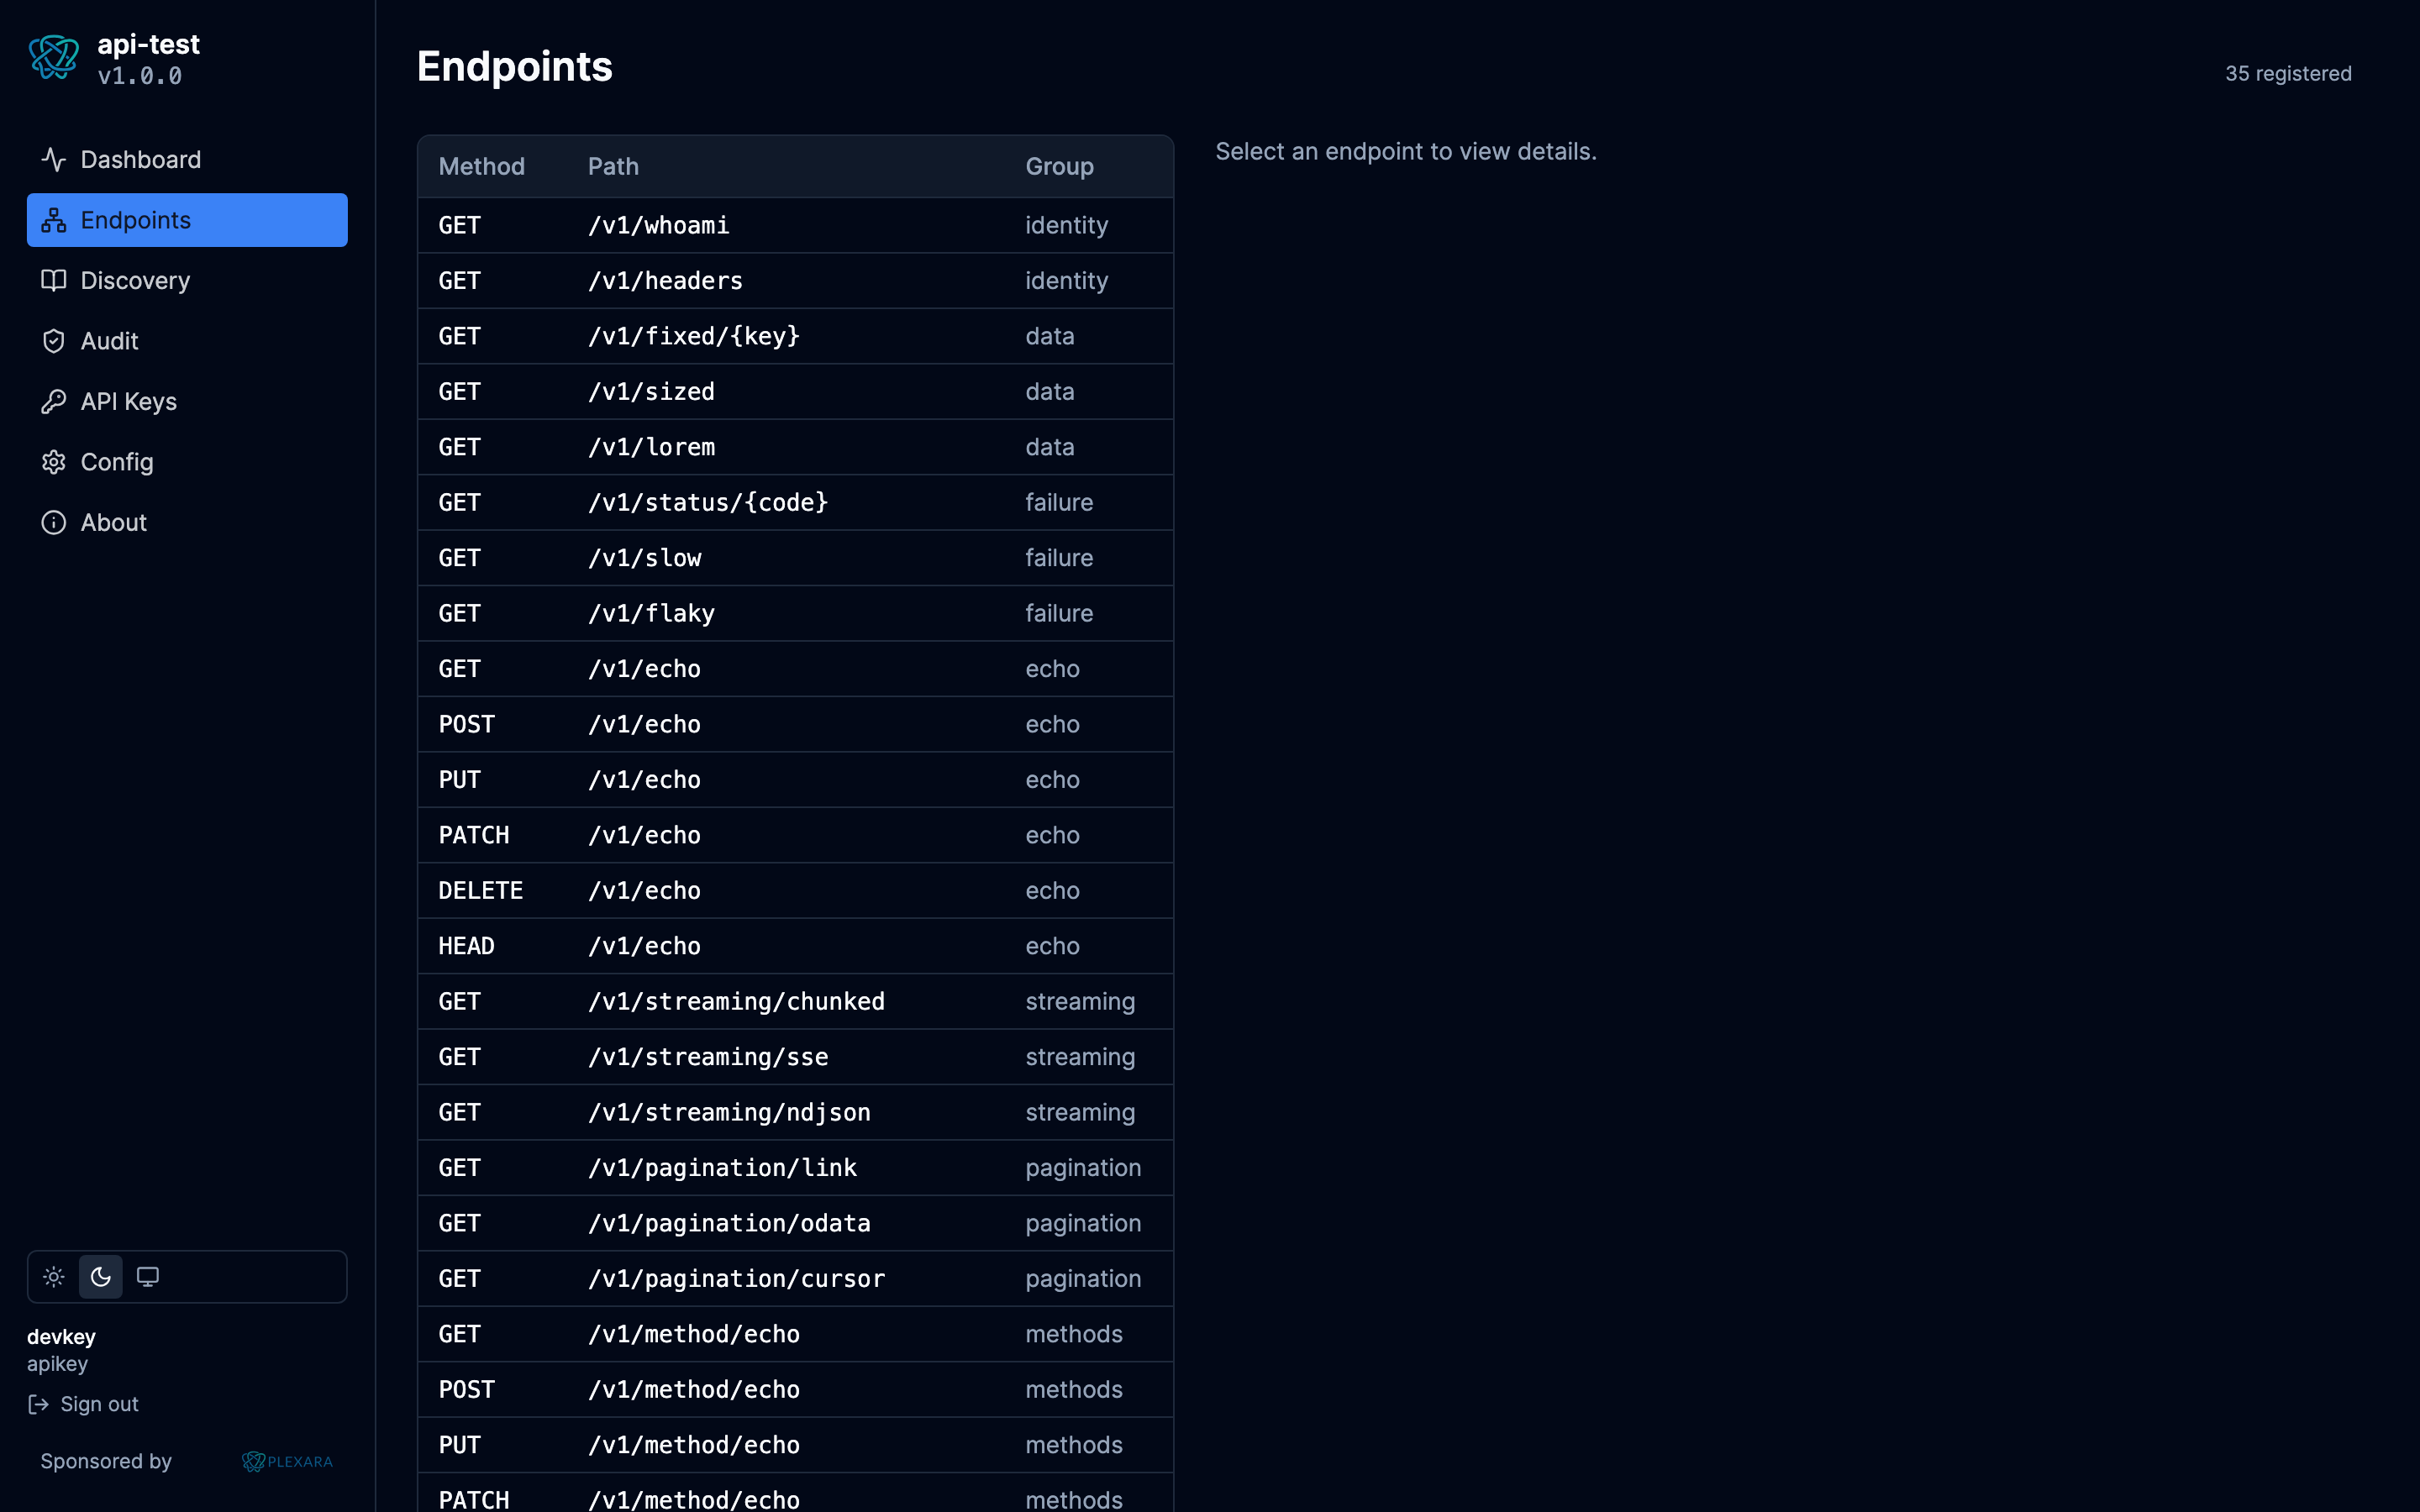The width and height of the screenshot is (2420, 1512).
Task: Click the Sign out arrow icon
Action: (x=39, y=1405)
